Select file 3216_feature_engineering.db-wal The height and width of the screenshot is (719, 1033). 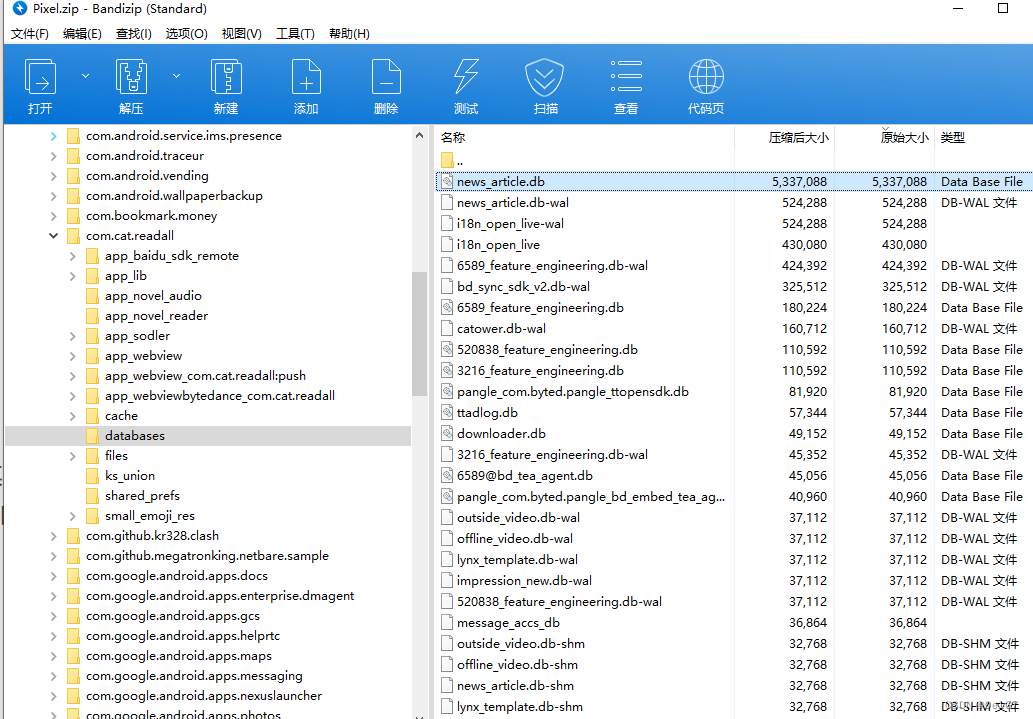[x=552, y=455]
